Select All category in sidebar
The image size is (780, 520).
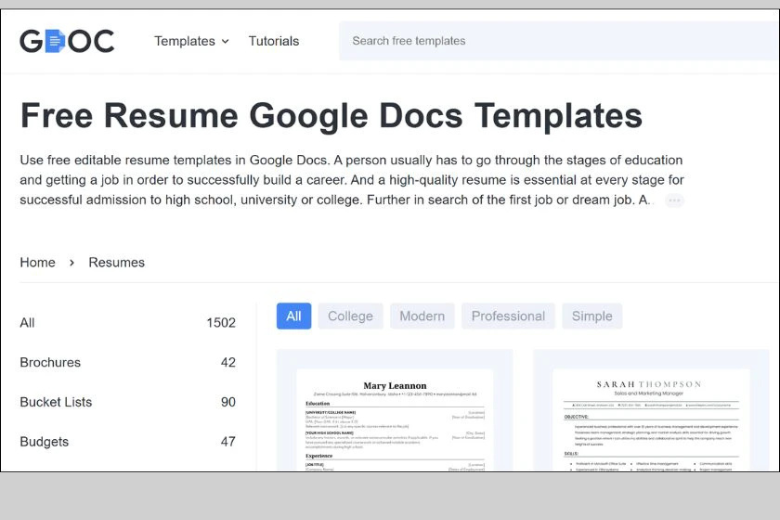pyautogui.click(x=28, y=322)
